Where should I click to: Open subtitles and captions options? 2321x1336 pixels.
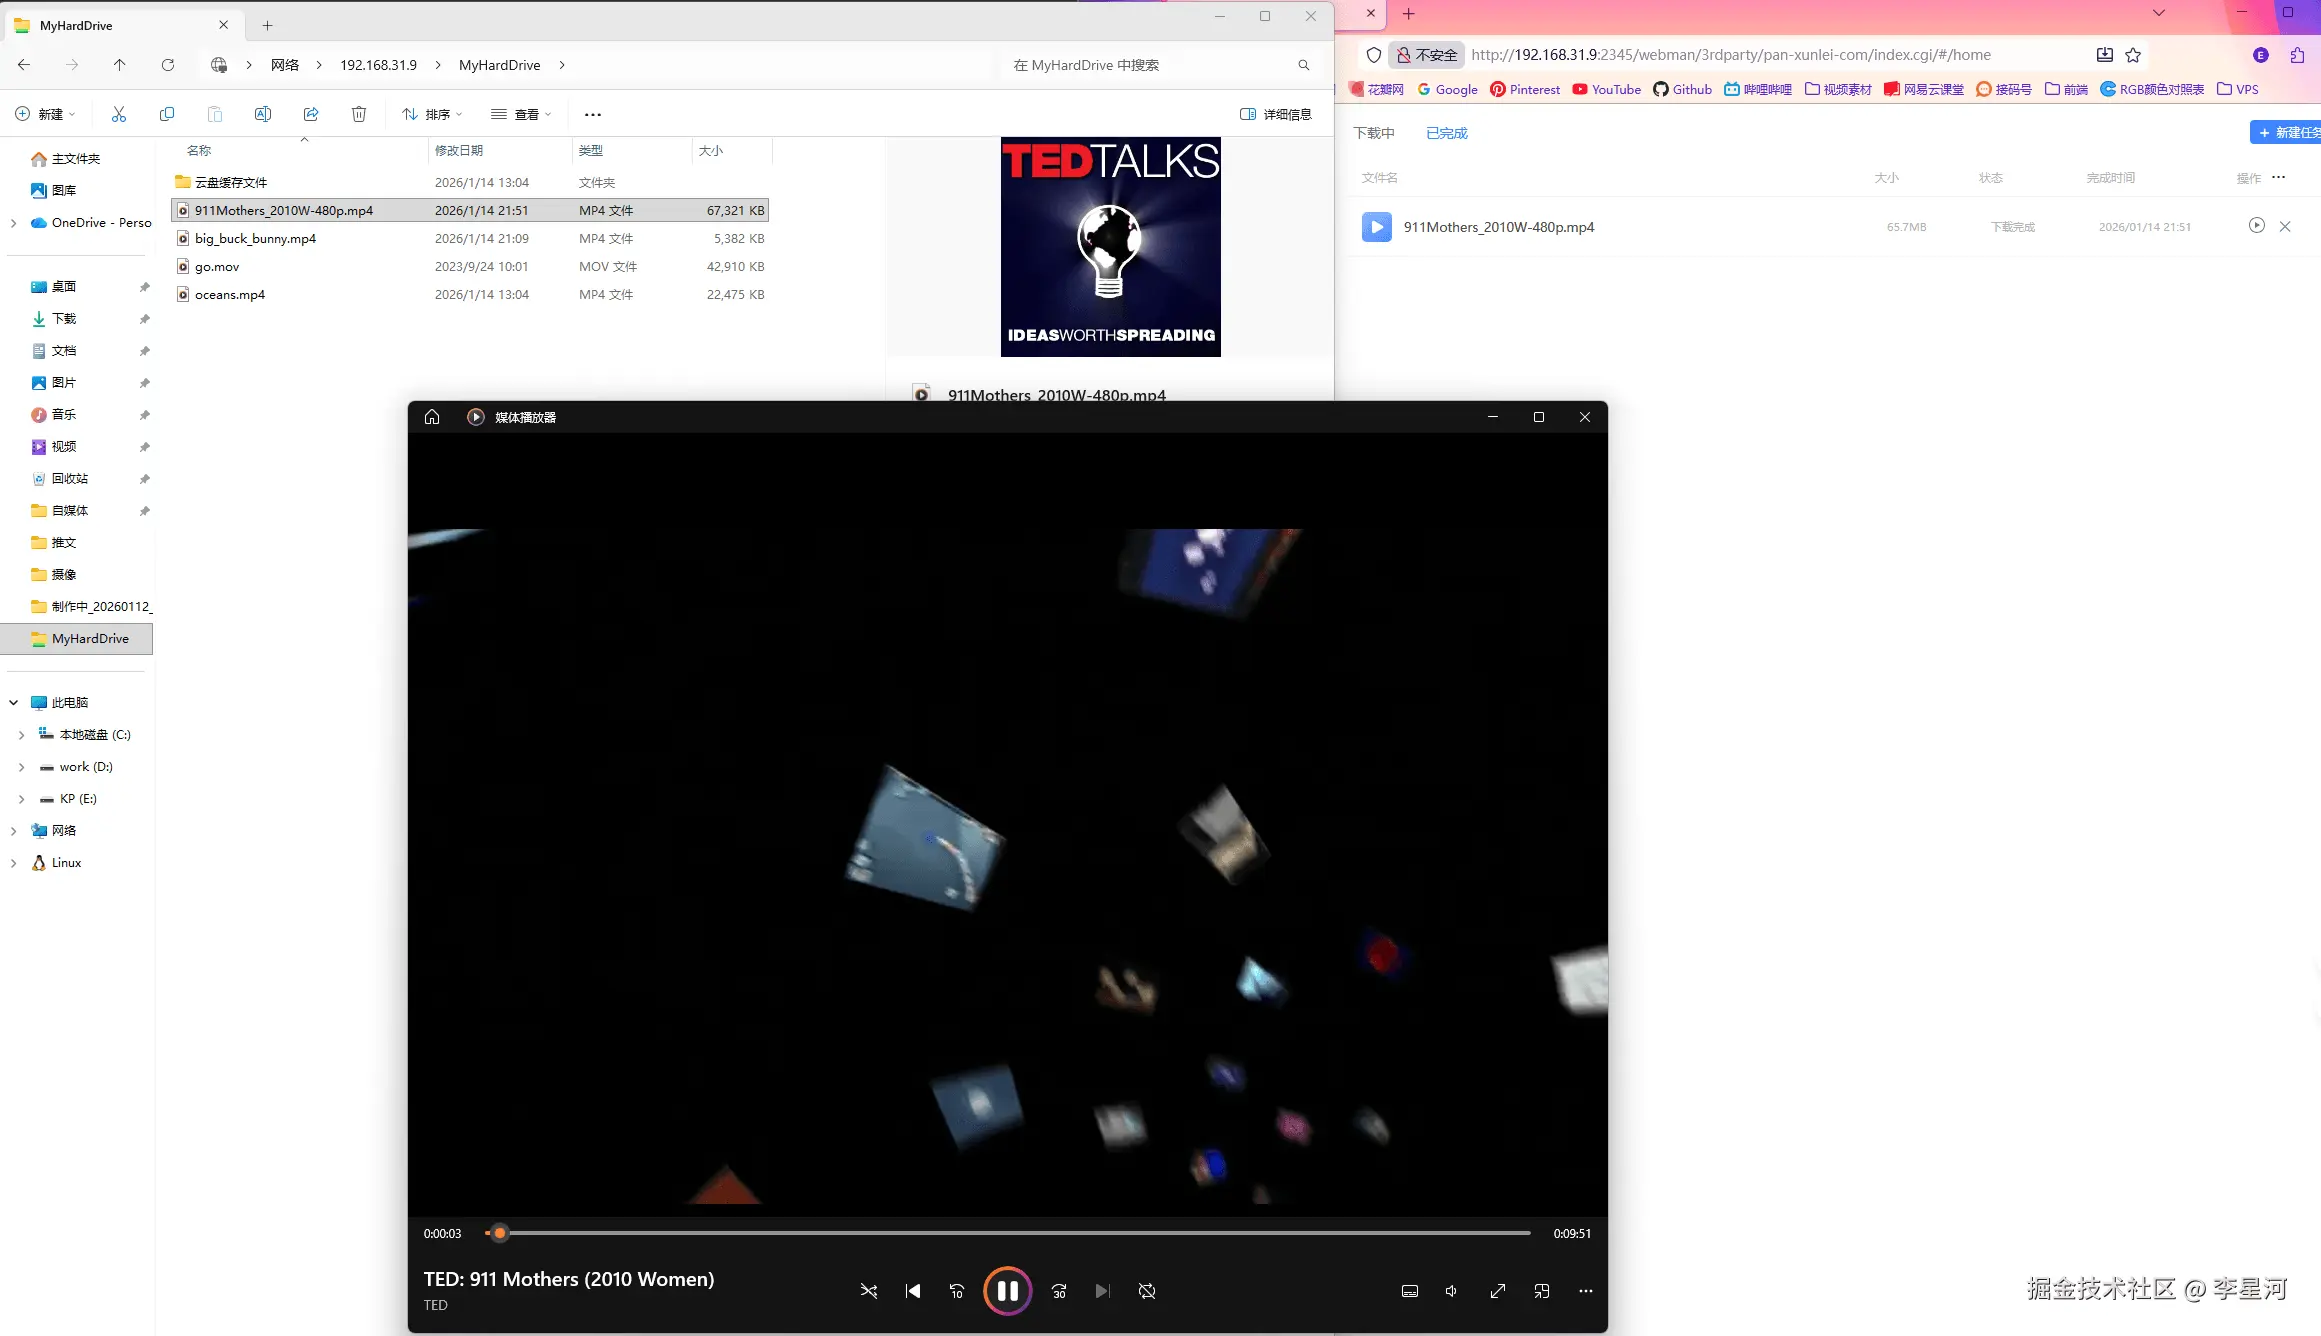[1410, 1291]
